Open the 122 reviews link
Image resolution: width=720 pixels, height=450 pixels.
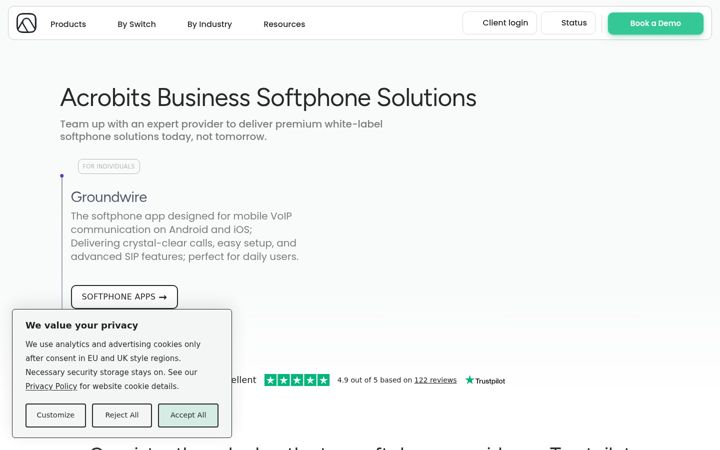click(x=435, y=380)
